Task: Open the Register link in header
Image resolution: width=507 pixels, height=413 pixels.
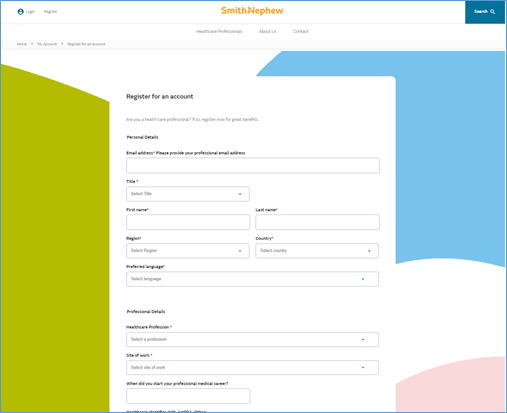Action: pos(51,12)
